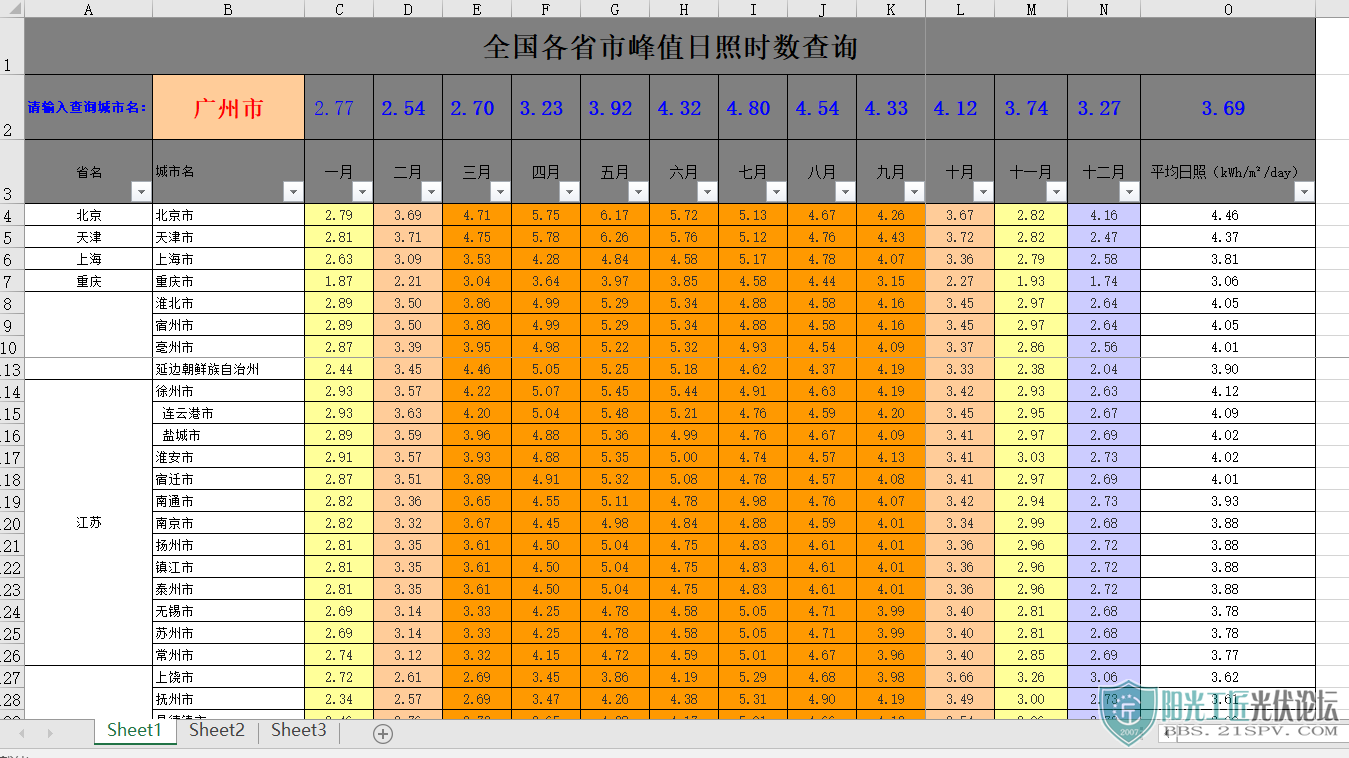Open the 四月 filter dropdown

pyautogui.click(x=569, y=192)
